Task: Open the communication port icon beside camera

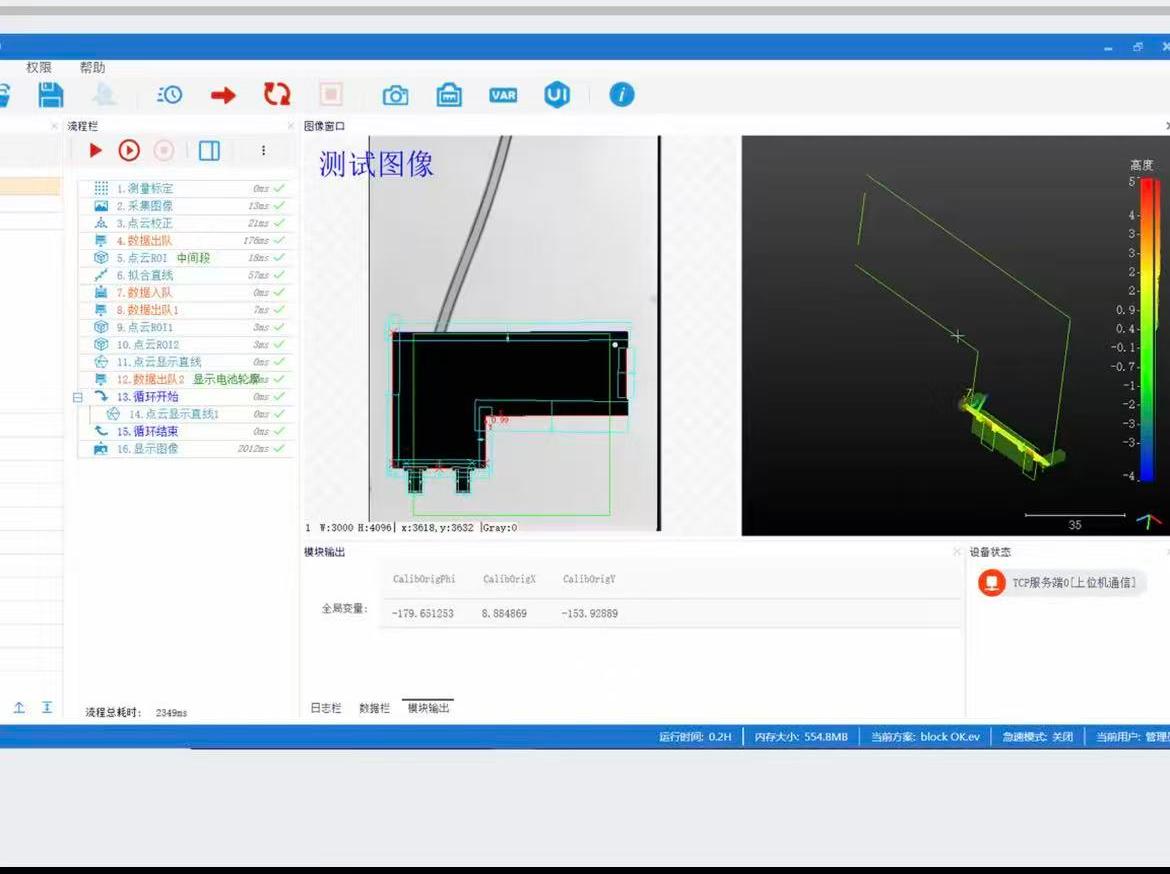Action: [x=449, y=95]
